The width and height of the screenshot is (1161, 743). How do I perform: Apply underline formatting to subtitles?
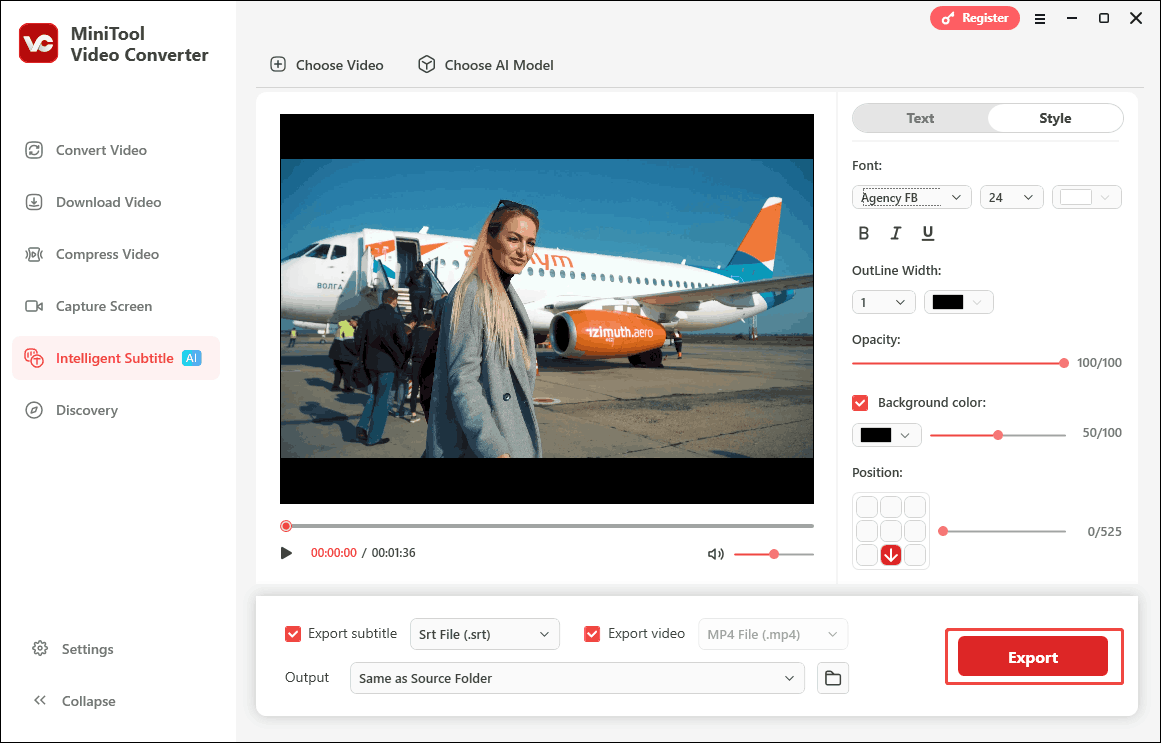click(x=927, y=233)
